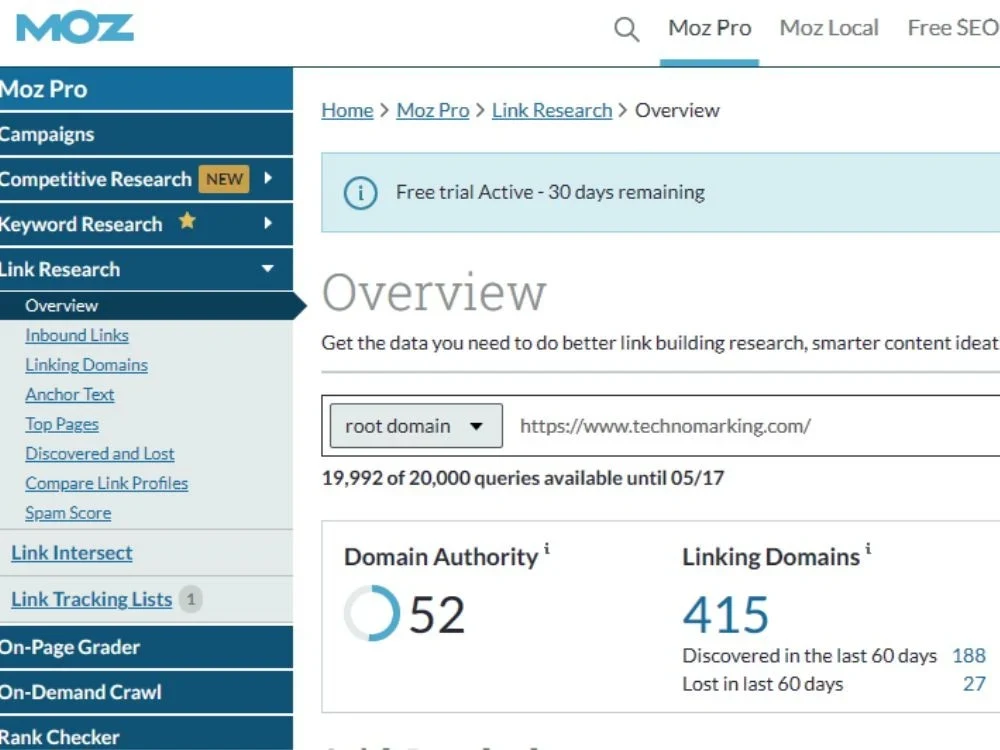Viewport: 1000px width, 750px height.
Task: Click Linking Domains info superscript icon
Action: coord(868,548)
